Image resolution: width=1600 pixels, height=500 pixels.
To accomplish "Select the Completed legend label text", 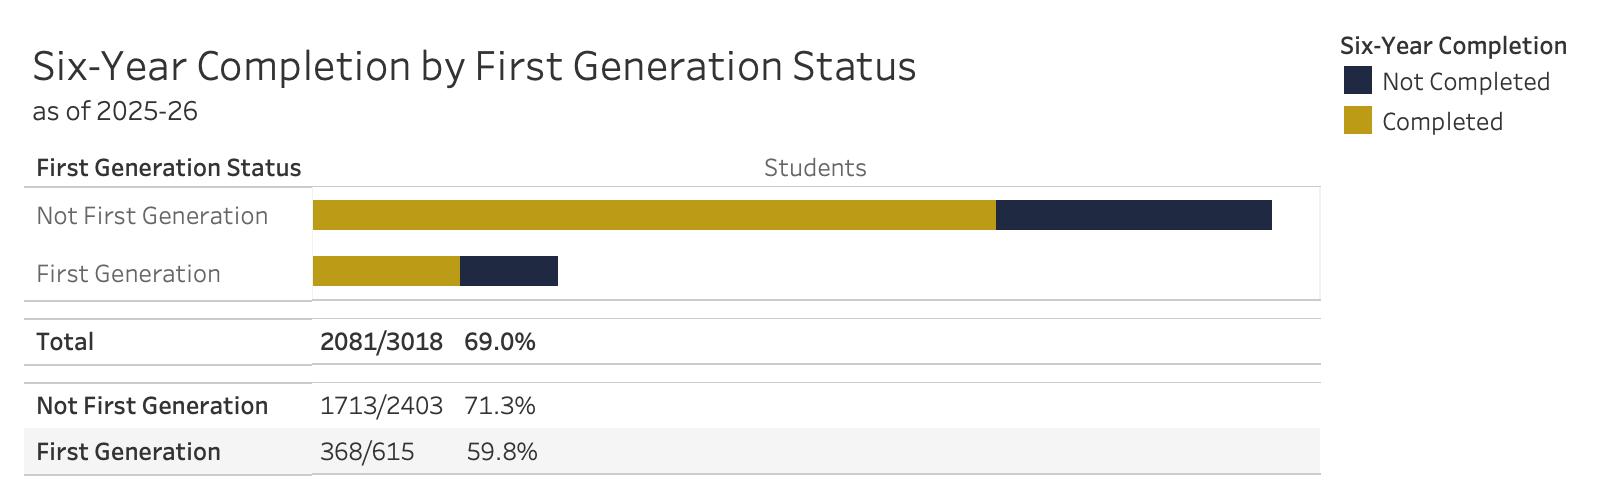I will [1442, 122].
